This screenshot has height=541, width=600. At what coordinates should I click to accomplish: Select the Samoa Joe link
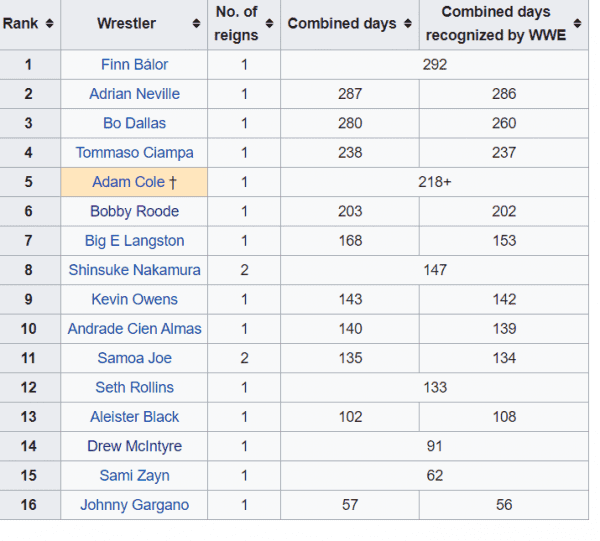(134, 358)
